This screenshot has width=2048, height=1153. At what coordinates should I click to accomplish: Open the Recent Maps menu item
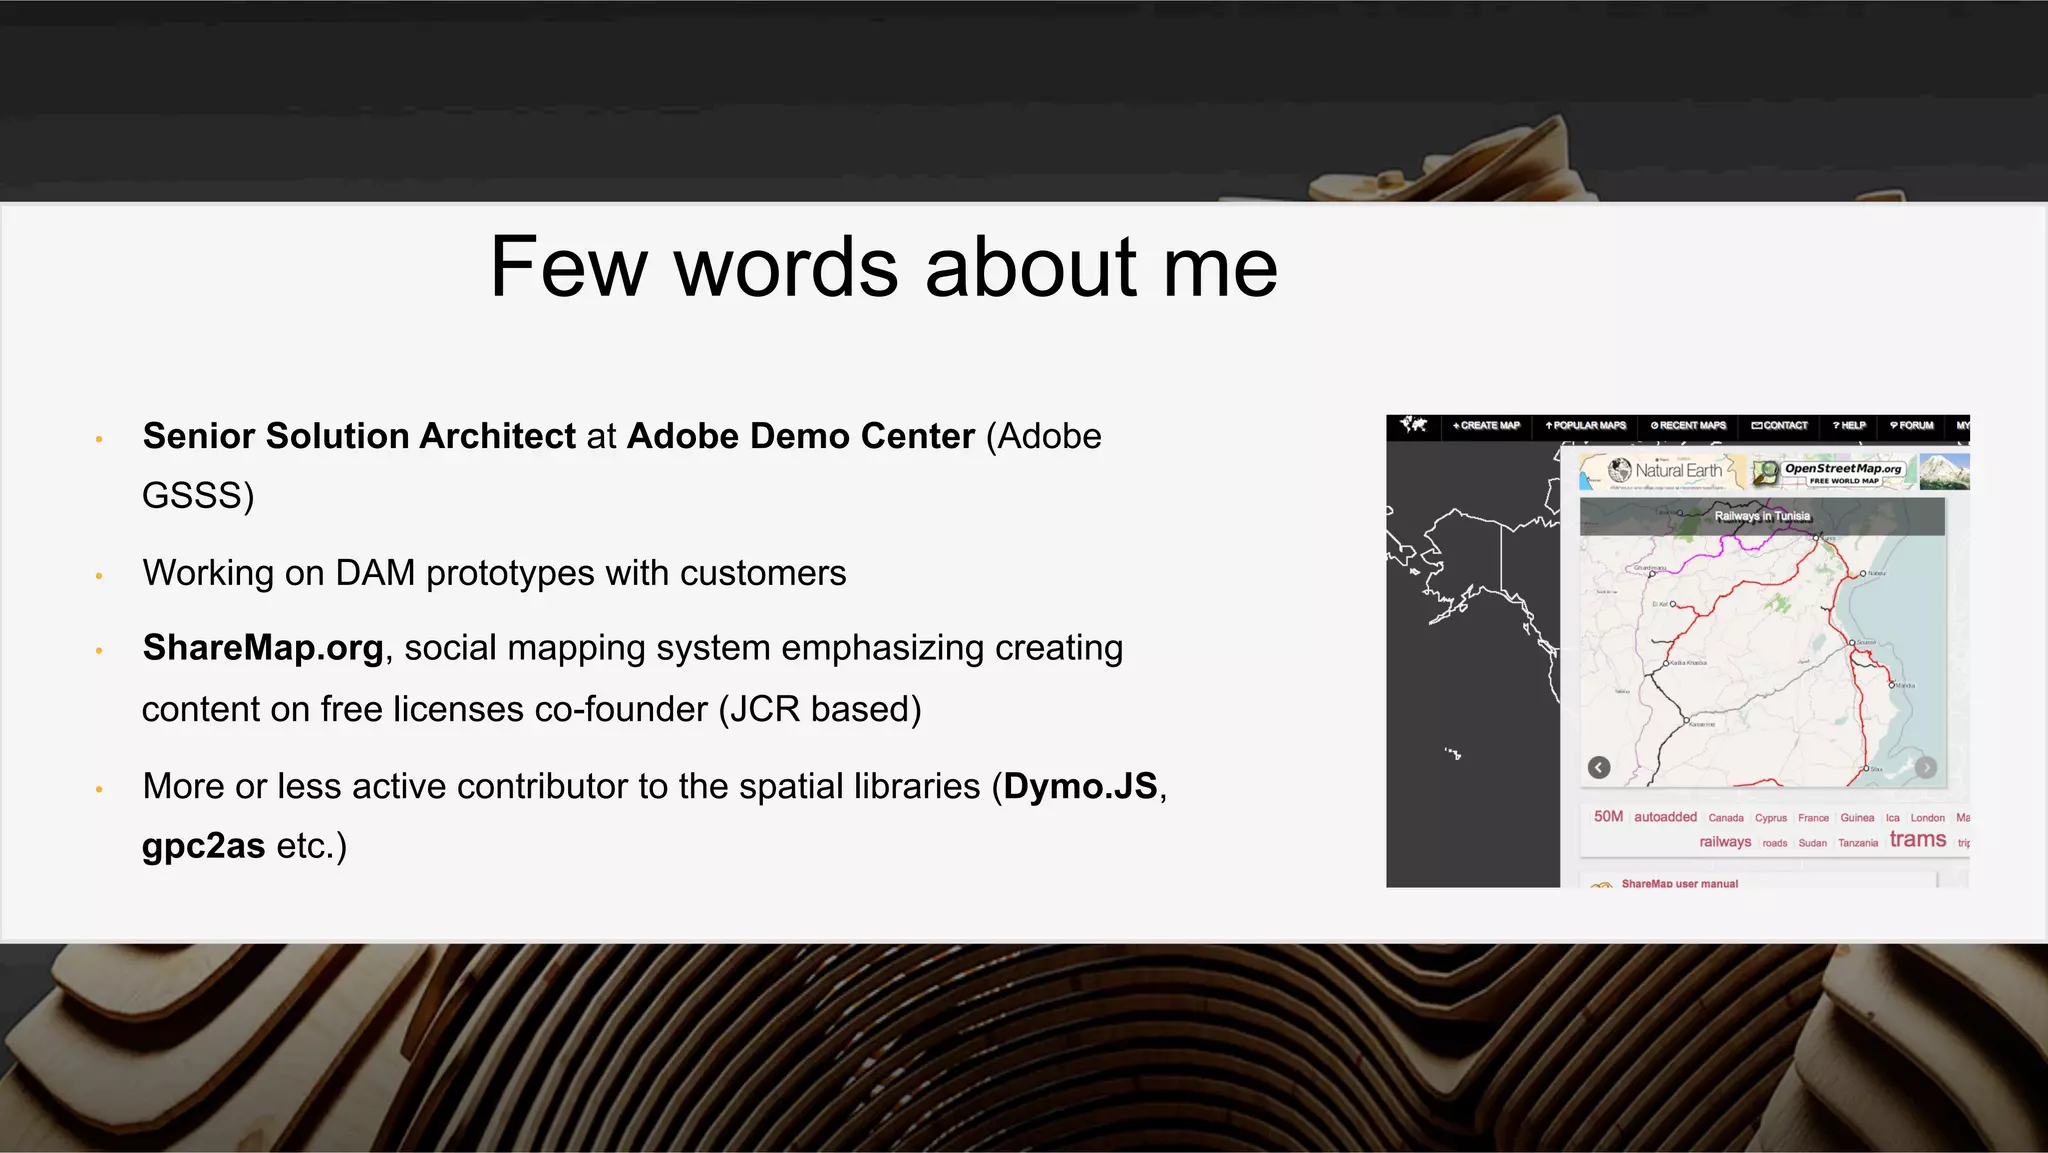1688,426
